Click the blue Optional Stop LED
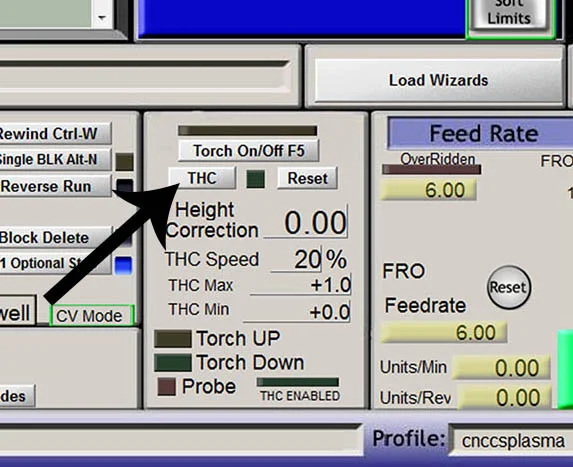573x467 pixels. [x=124, y=266]
